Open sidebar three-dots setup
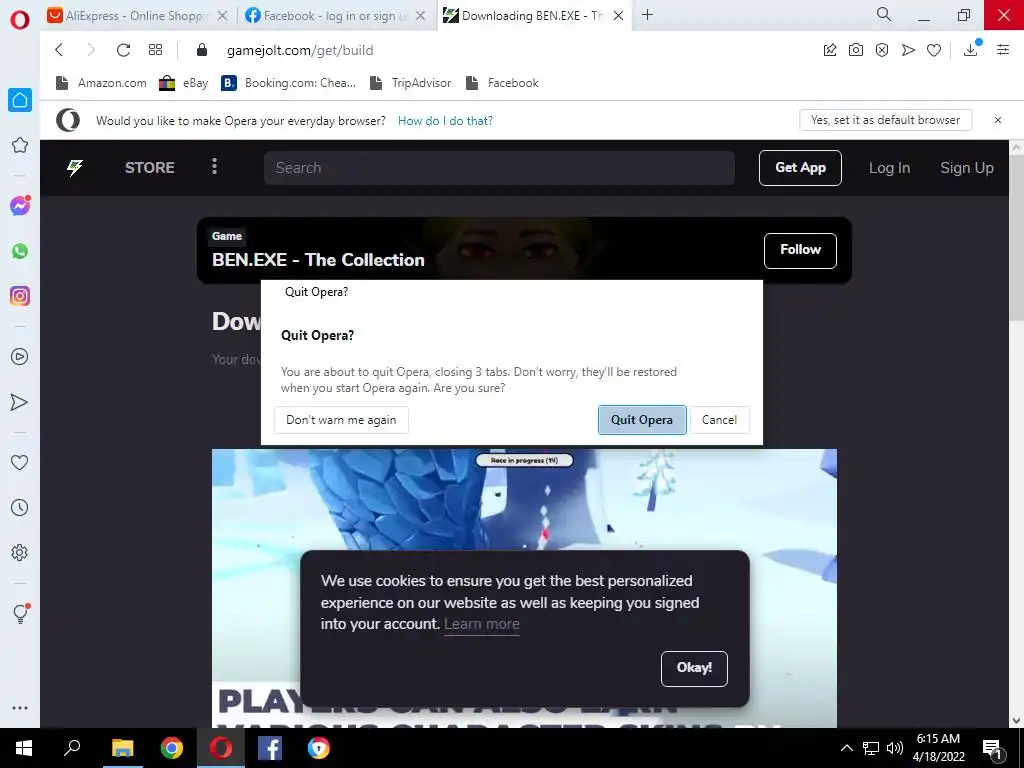 point(20,708)
